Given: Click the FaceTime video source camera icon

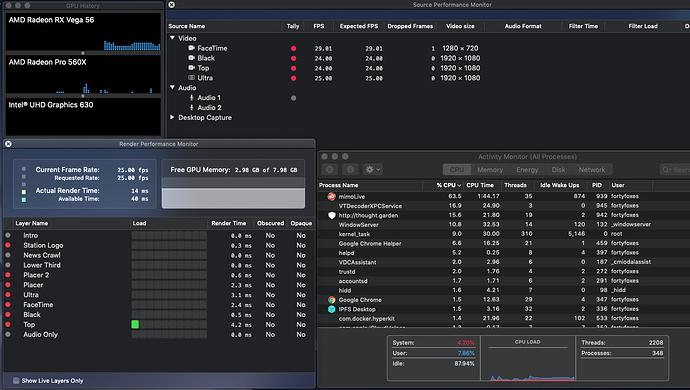Looking at the screenshot, I should coord(191,48).
